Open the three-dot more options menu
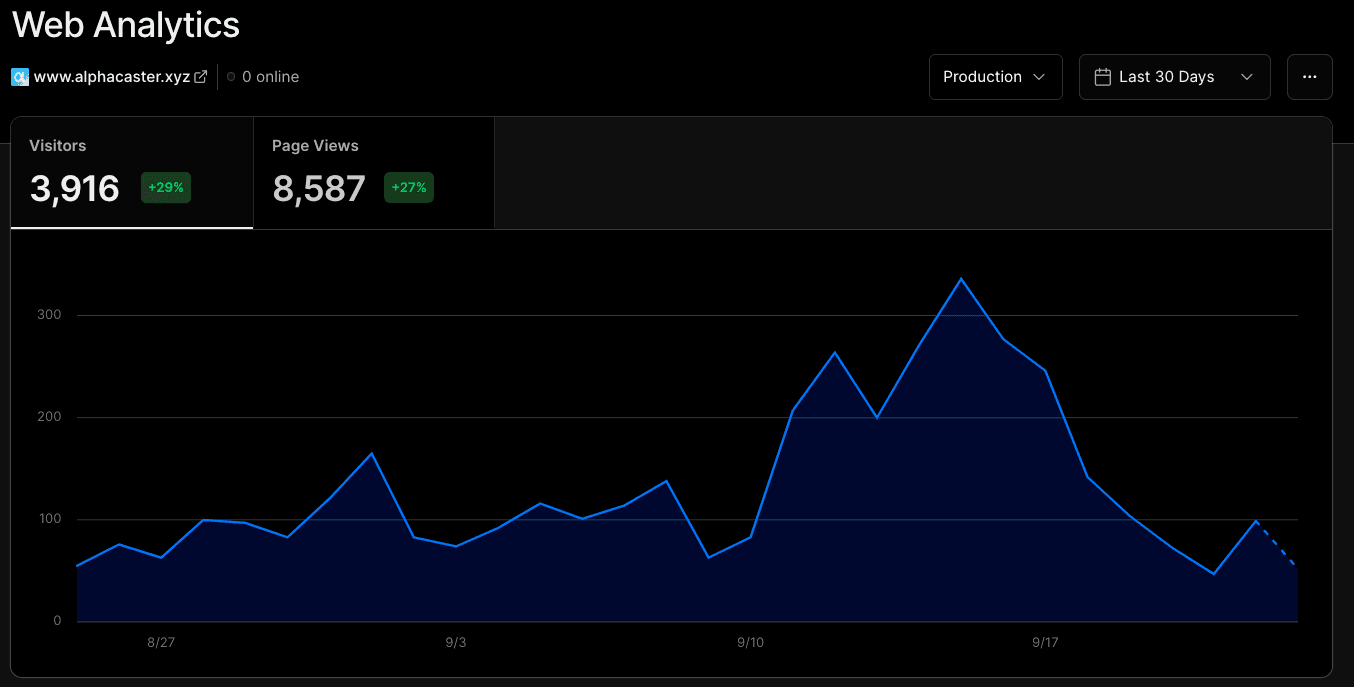 coord(1309,77)
